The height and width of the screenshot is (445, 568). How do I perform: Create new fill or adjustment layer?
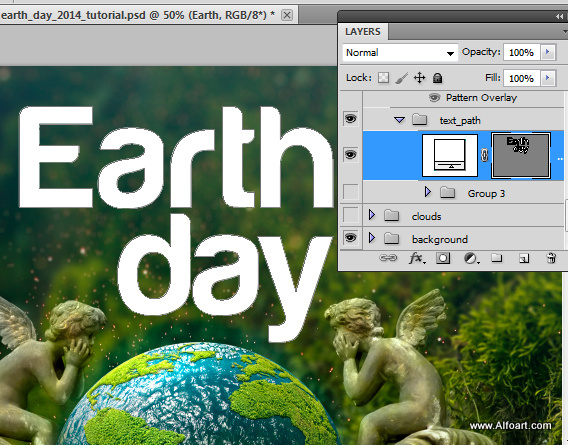(471, 258)
